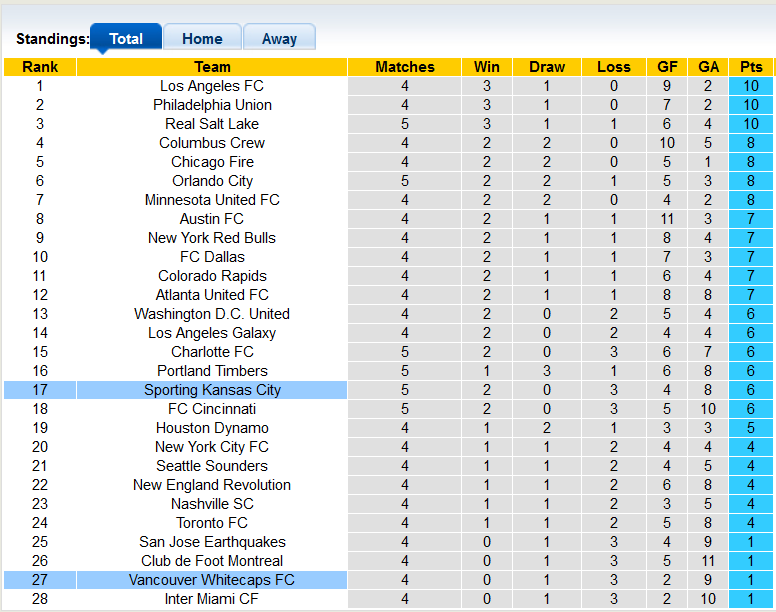Open the Los Angeles FC team link
The image size is (776, 612).
point(212,86)
